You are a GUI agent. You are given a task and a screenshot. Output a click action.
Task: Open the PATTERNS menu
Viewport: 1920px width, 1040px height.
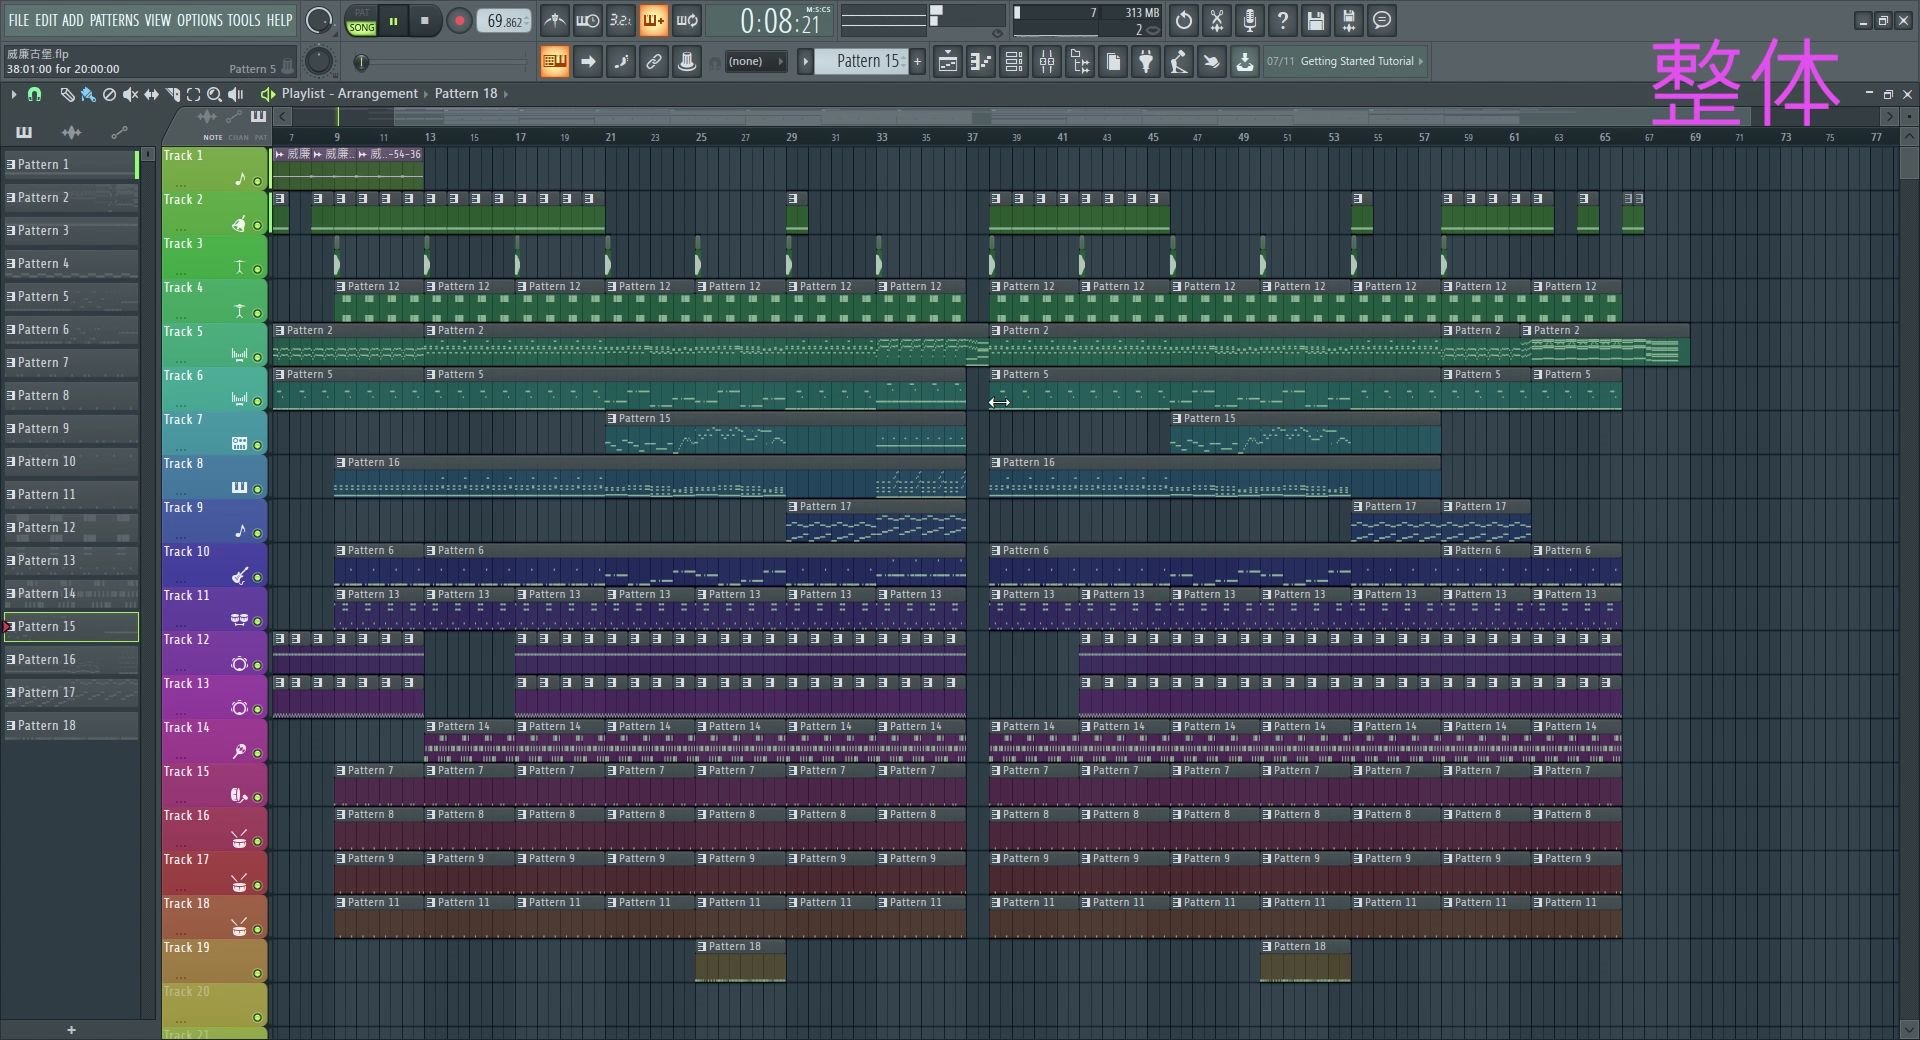coord(114,20)
